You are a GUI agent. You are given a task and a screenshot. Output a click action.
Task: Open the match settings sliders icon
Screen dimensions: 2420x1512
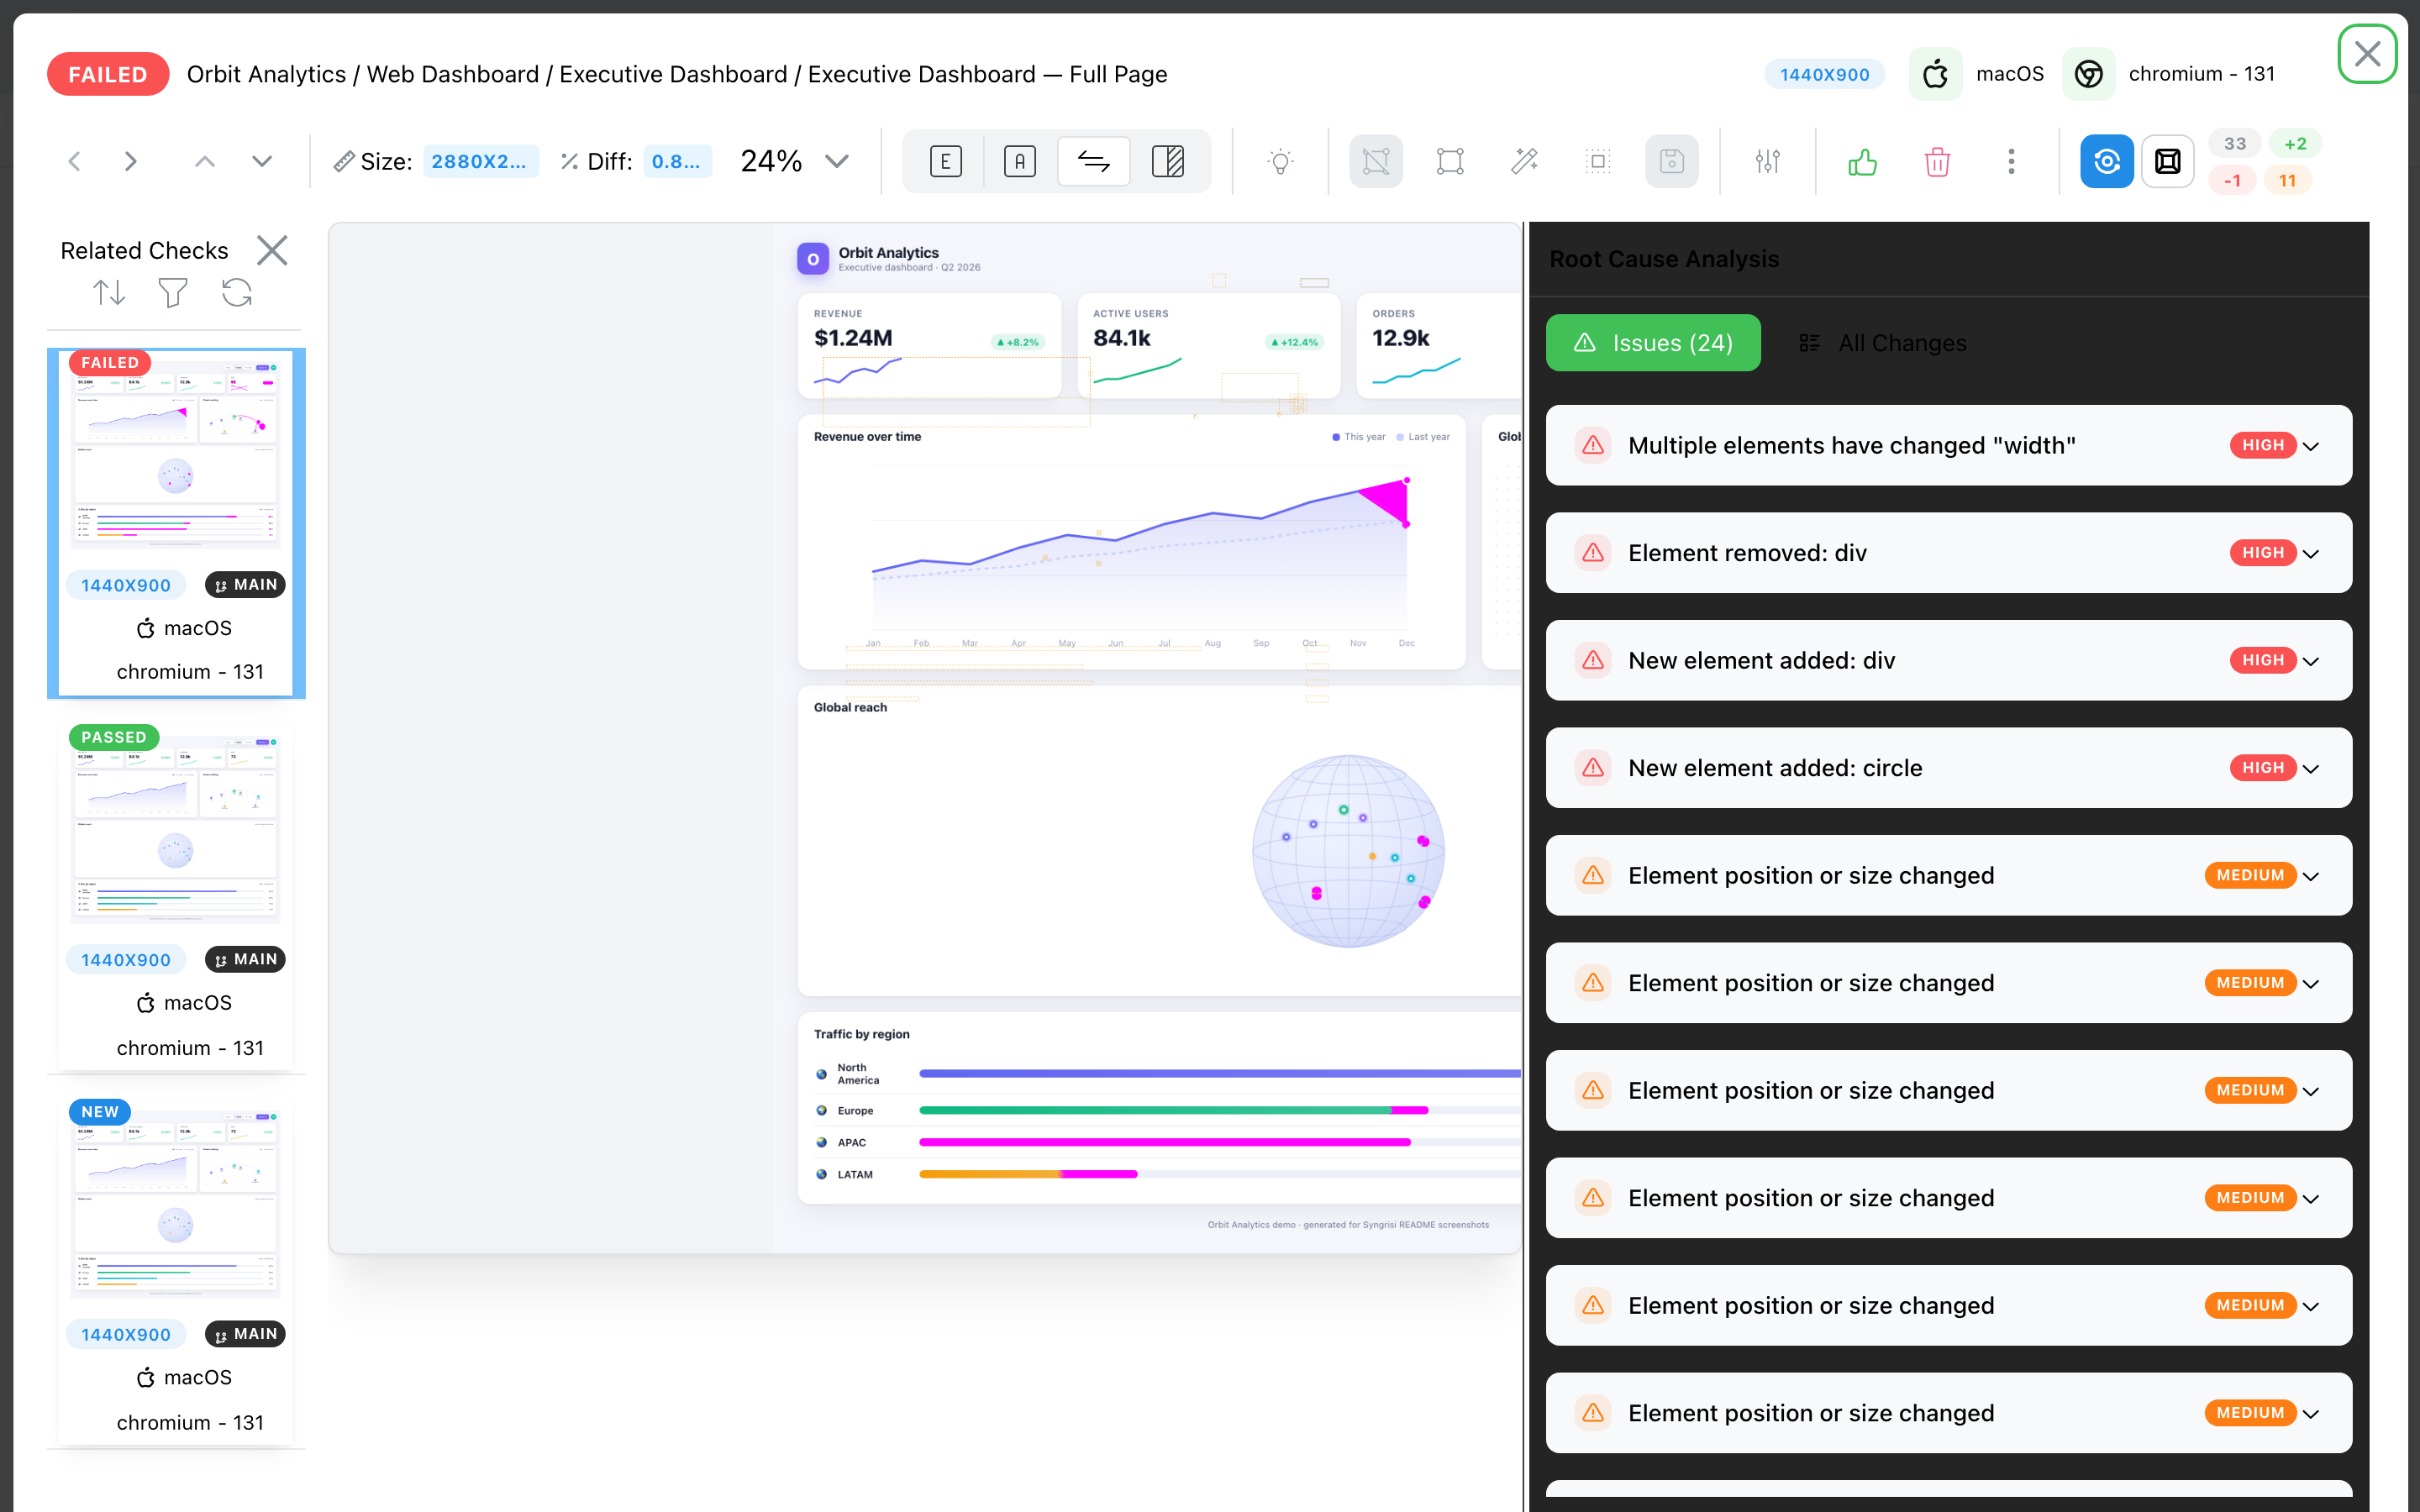click(x=1768, y=161)
